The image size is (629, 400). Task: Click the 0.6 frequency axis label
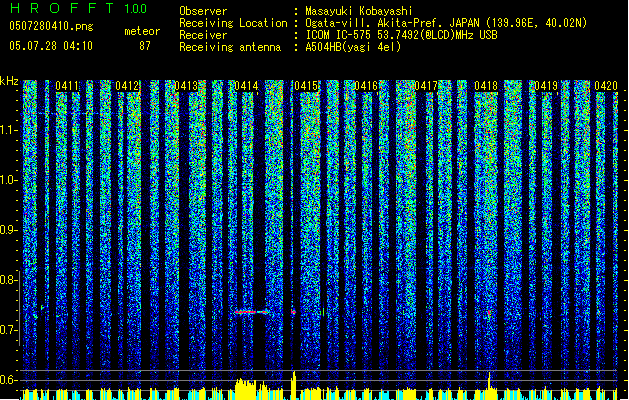[8, 380]
